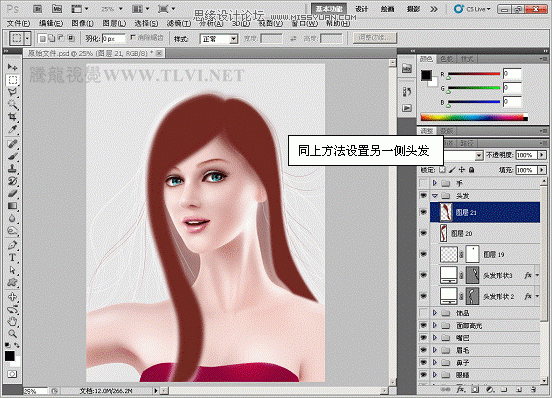Expand the 眉毛 layer group

[435, 350]
